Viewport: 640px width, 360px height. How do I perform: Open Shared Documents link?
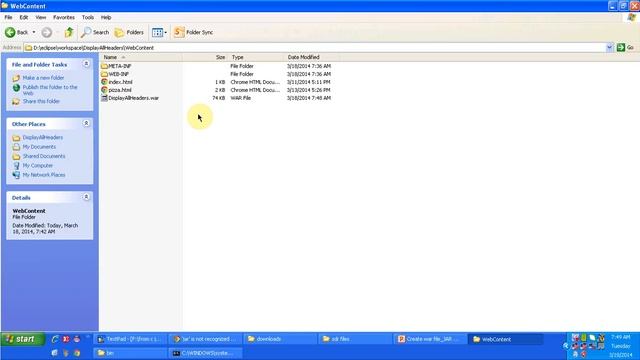pyautogui.click(x=44, y=156)
